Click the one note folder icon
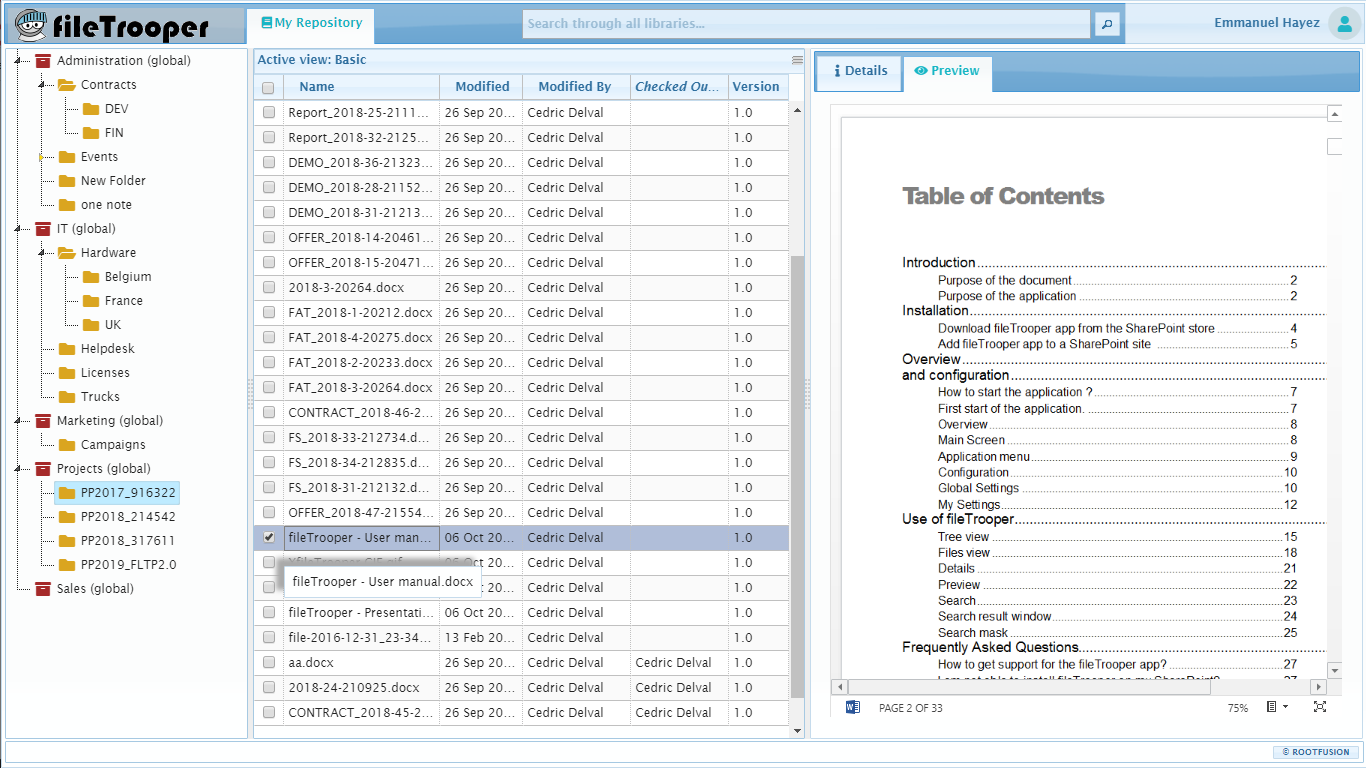This screenshot has height=768, width=1366. coord(67,205)
